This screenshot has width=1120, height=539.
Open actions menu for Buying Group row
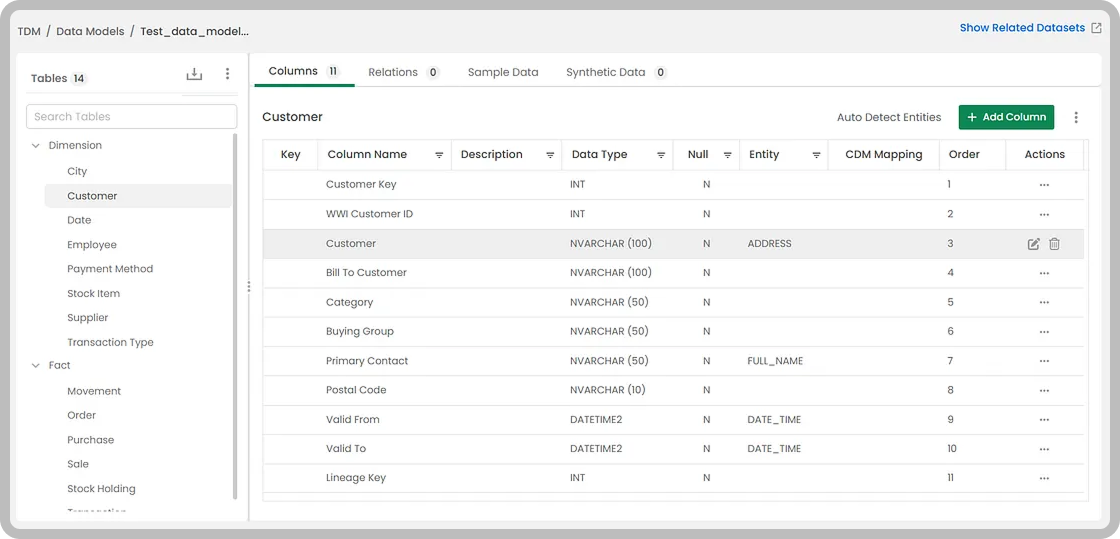pos(1044,332)
